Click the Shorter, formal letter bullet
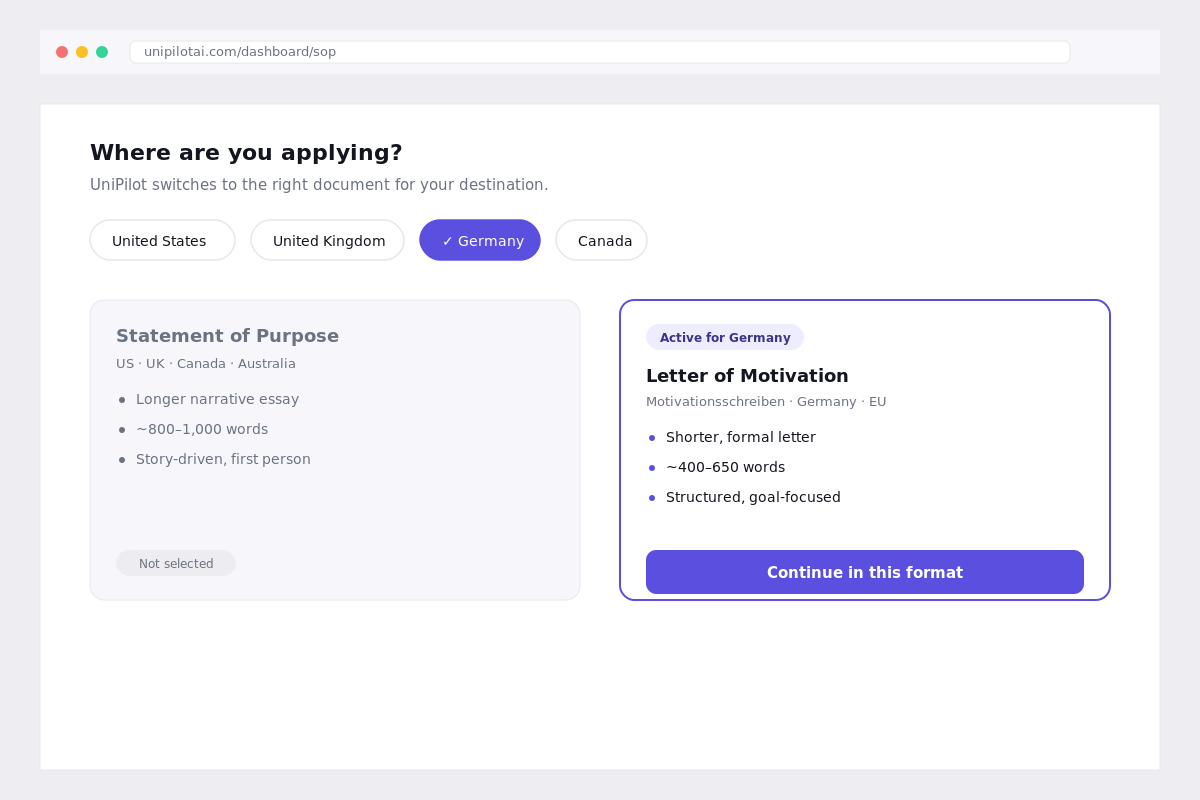This screenshot has width=1200, height=800. [x=741, y=437]
